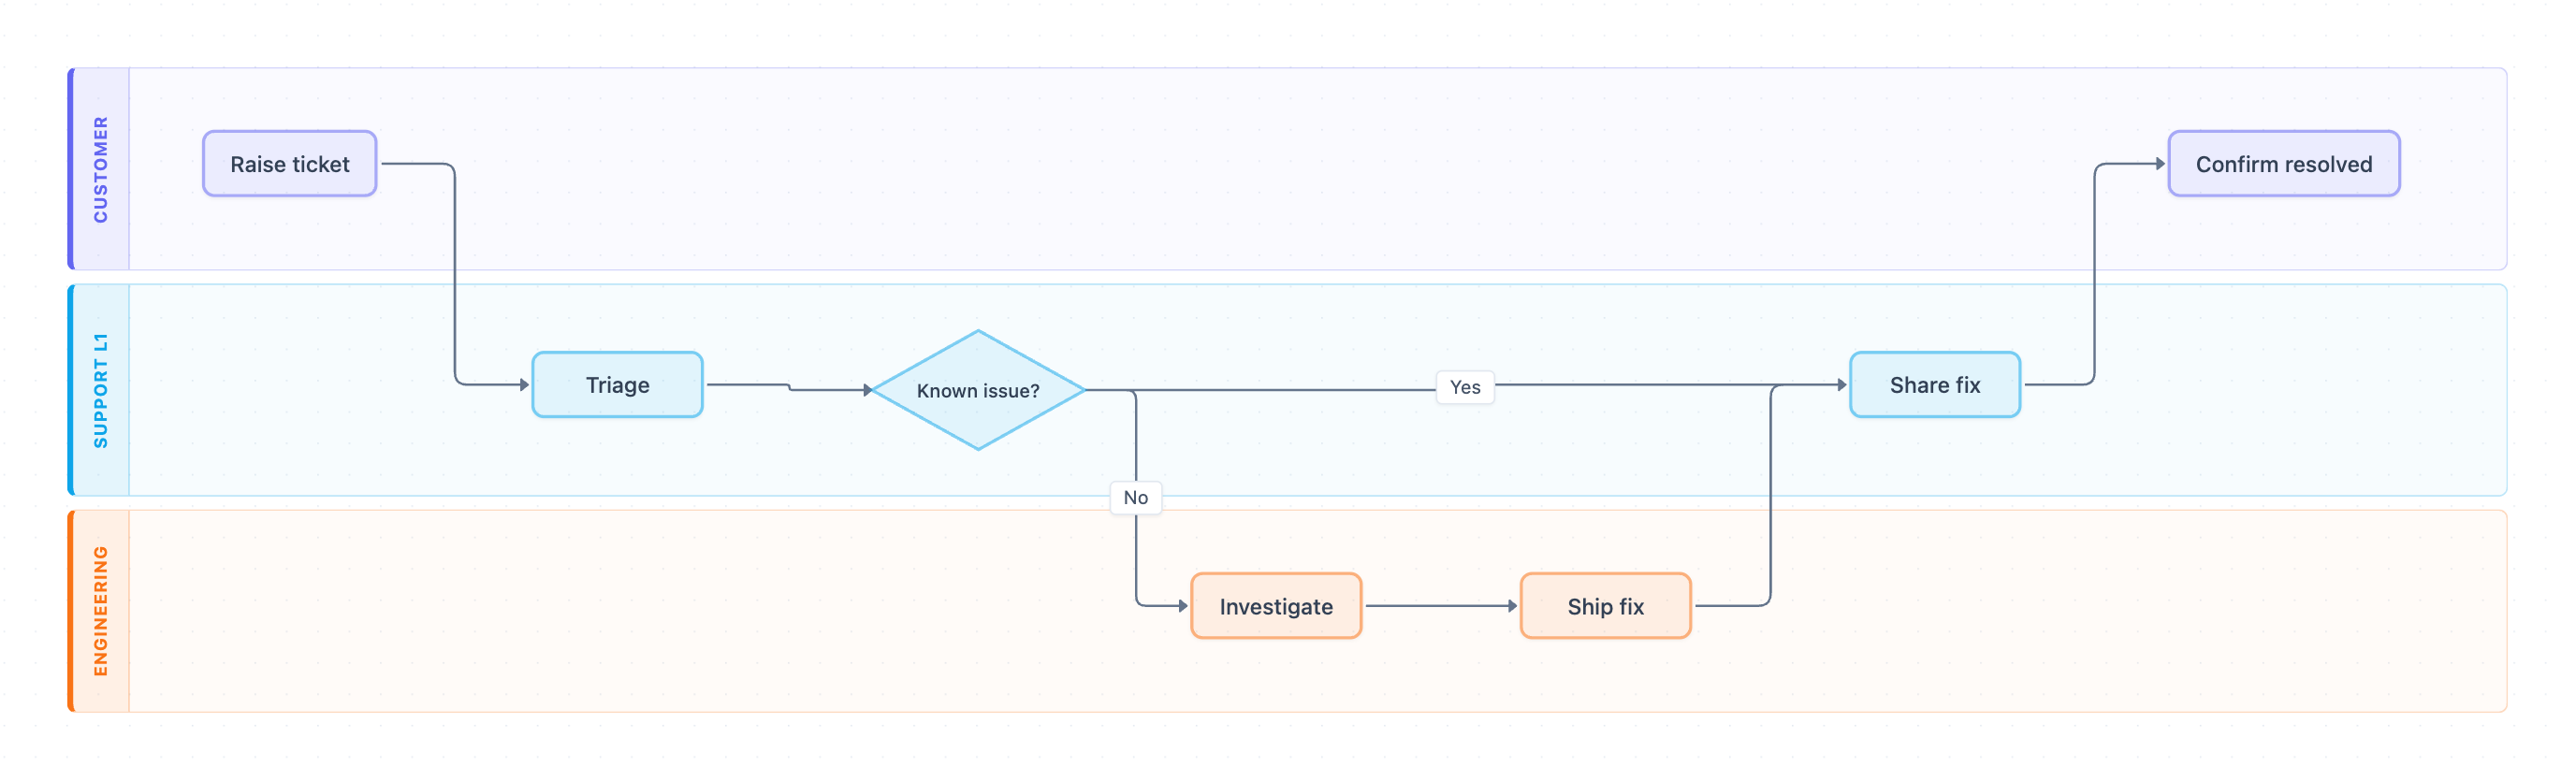Select the Known issue? decision diamond
Image resolution: width=2576 pixels, height=781 pixels.
978,390
